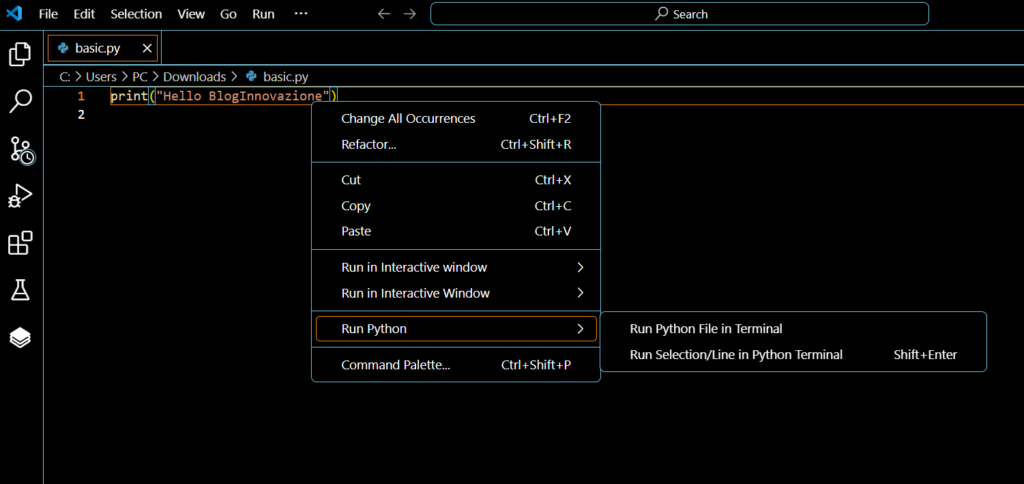
Task: Open the Testing flask icon
Action: (20, 291)
